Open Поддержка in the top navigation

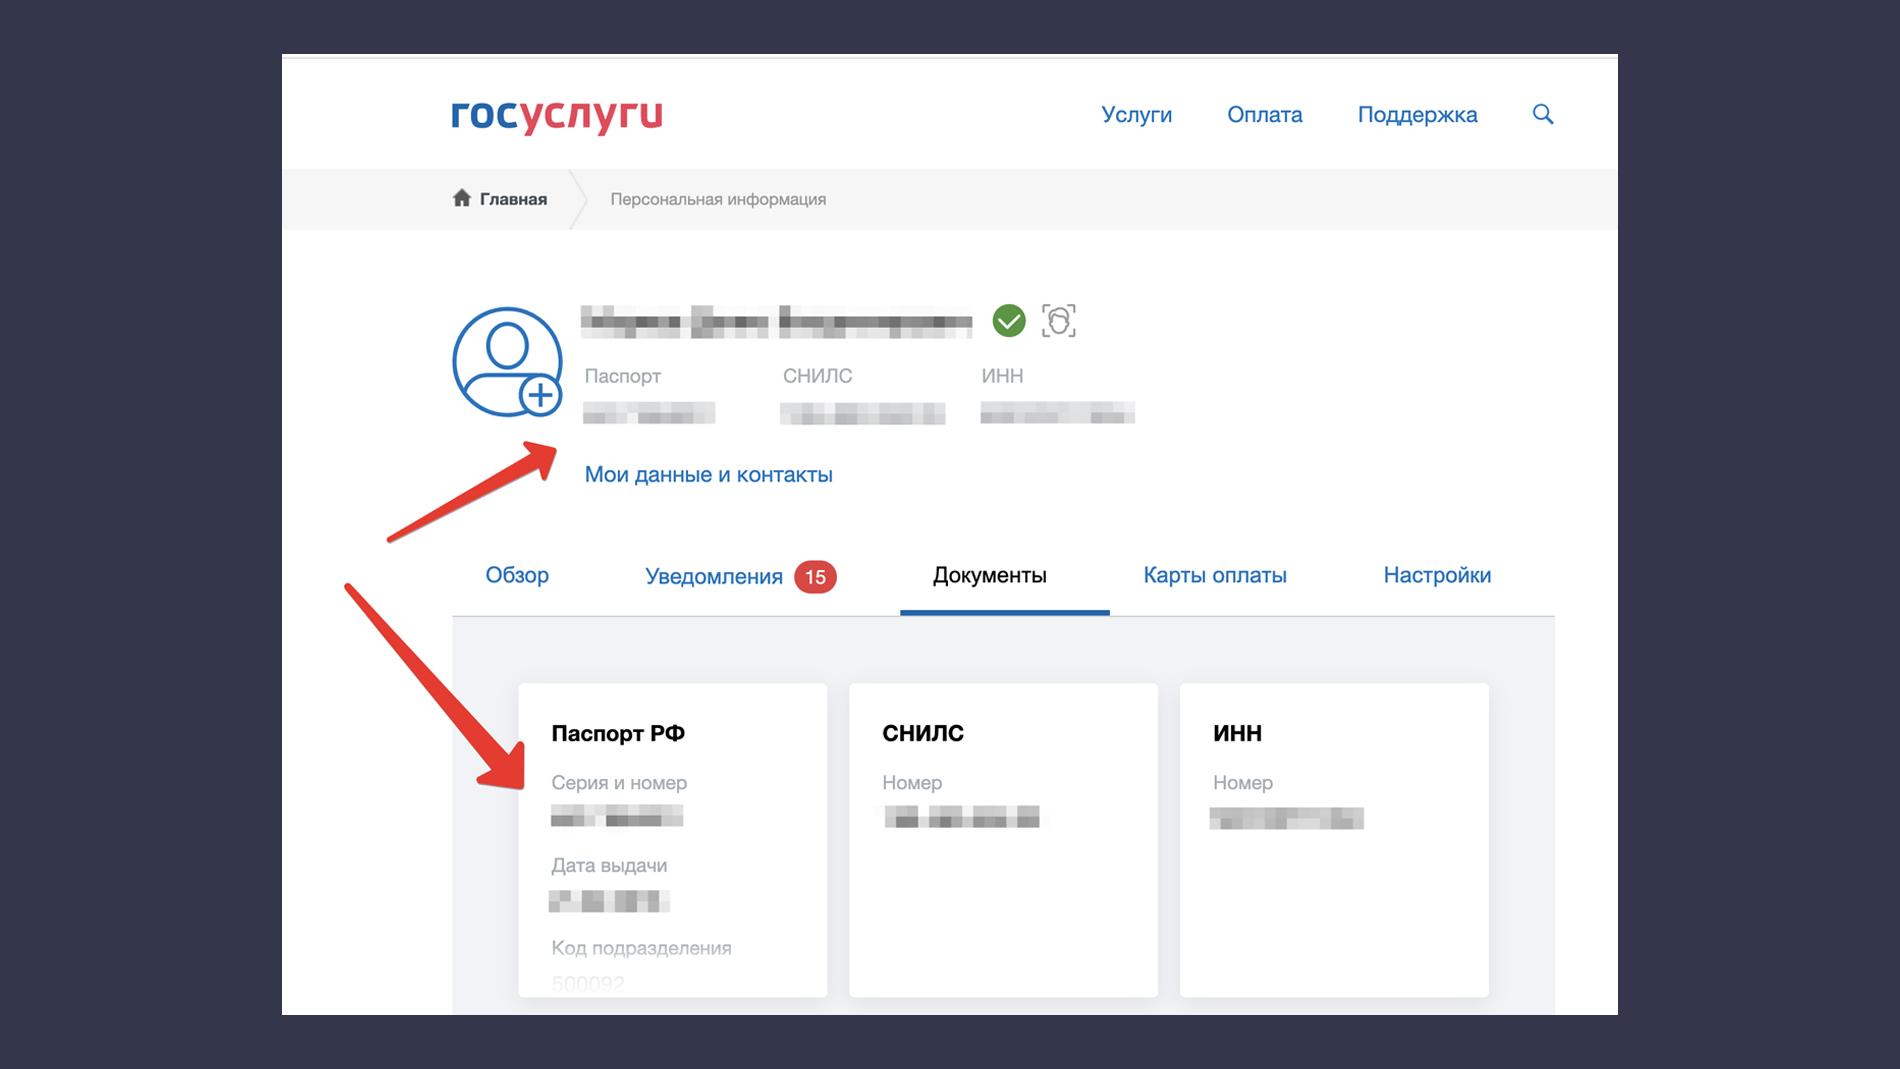1417,115
